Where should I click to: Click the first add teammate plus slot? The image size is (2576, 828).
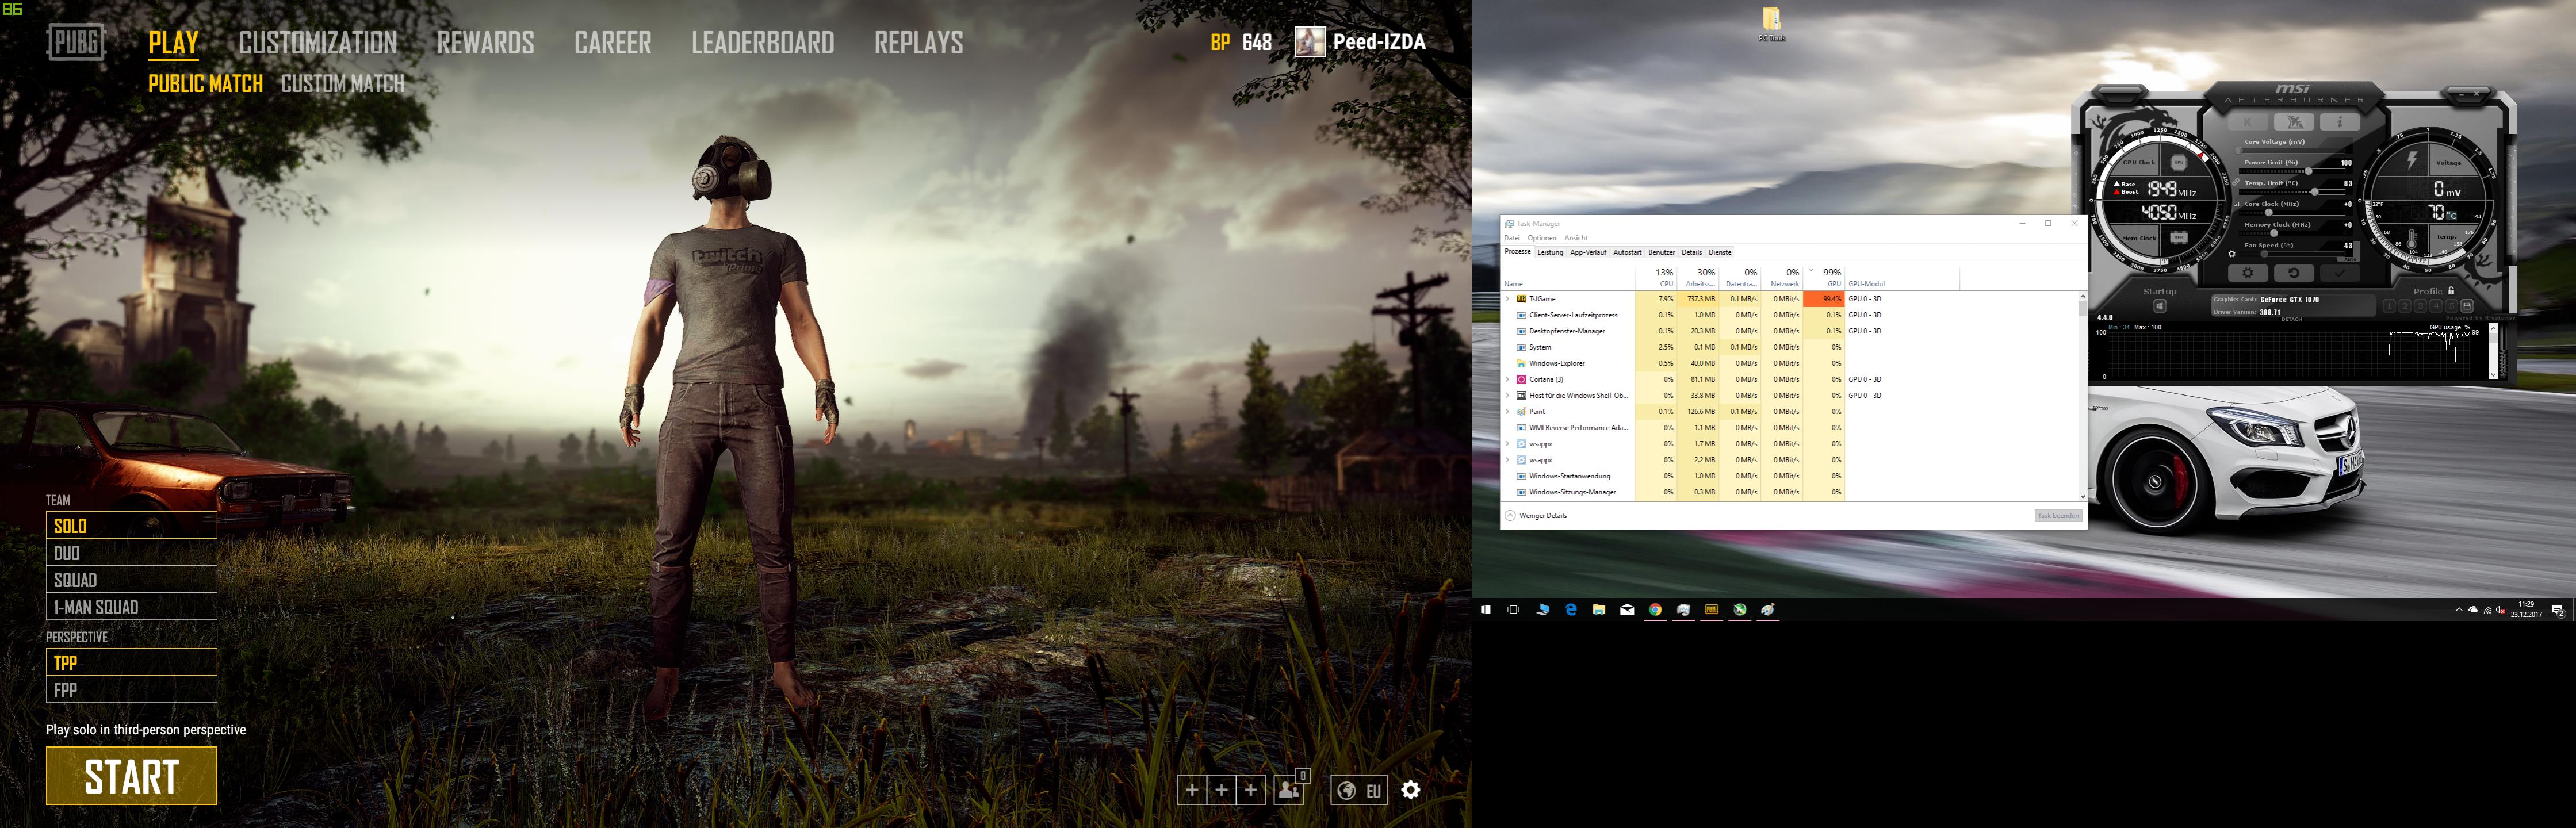pyautogui.click(x=1191, y=790)
